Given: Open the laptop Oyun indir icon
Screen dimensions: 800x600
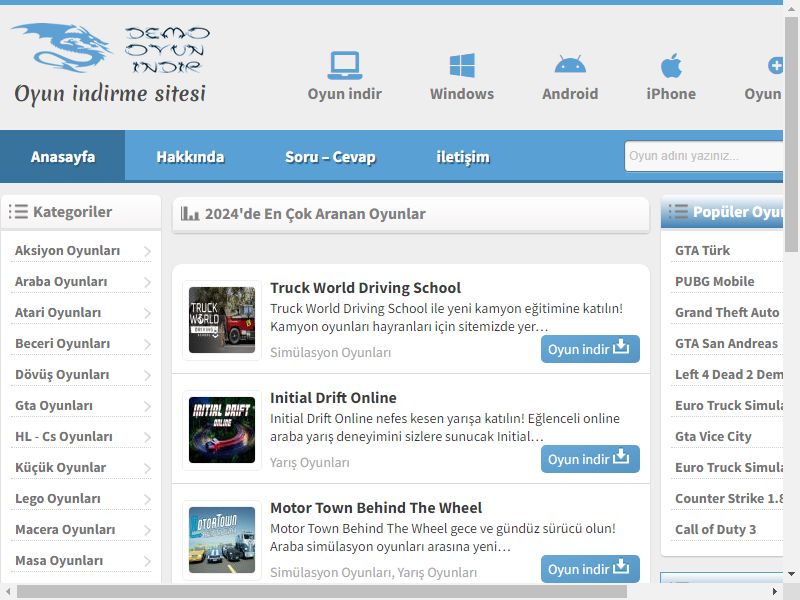Looking at the screenshot, I should 345,65.
